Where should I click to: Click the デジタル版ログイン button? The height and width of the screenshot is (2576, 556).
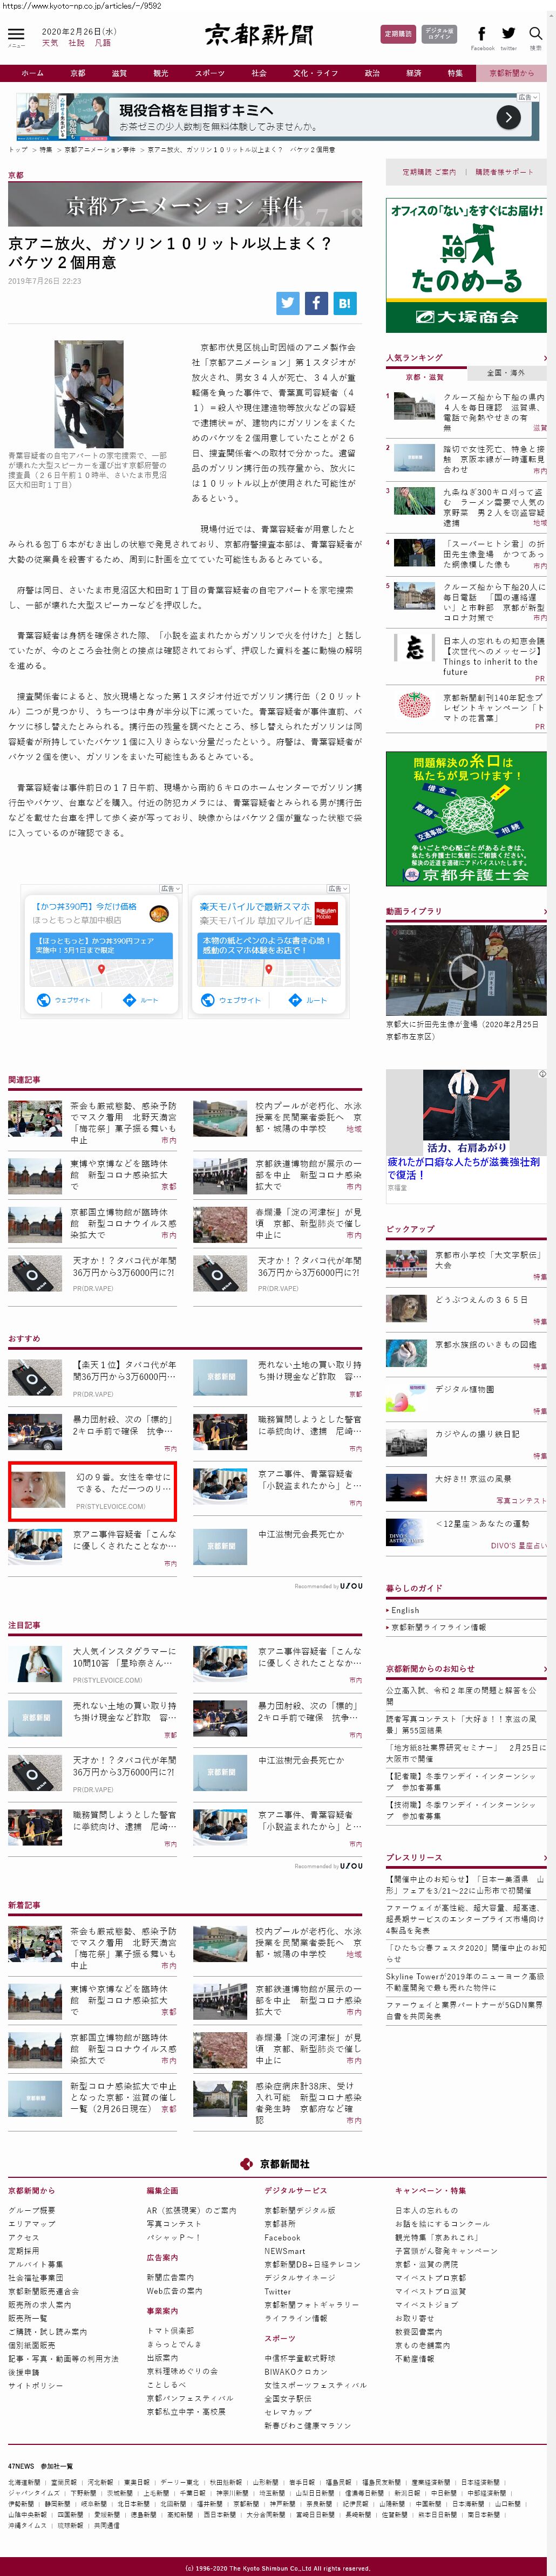pyautogui.click(x=439, y=34)
